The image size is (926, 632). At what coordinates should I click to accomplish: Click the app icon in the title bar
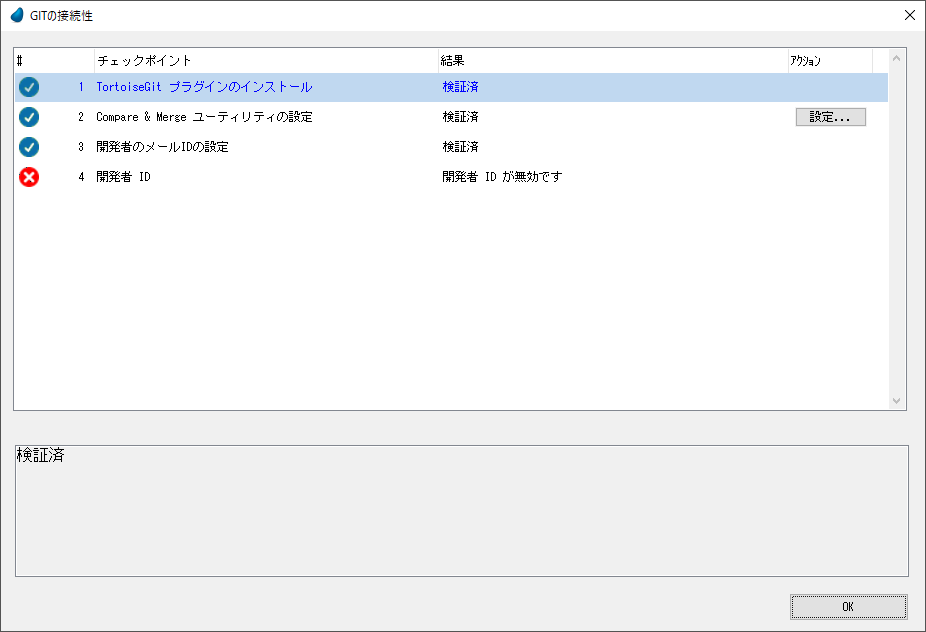coord(16,15)
